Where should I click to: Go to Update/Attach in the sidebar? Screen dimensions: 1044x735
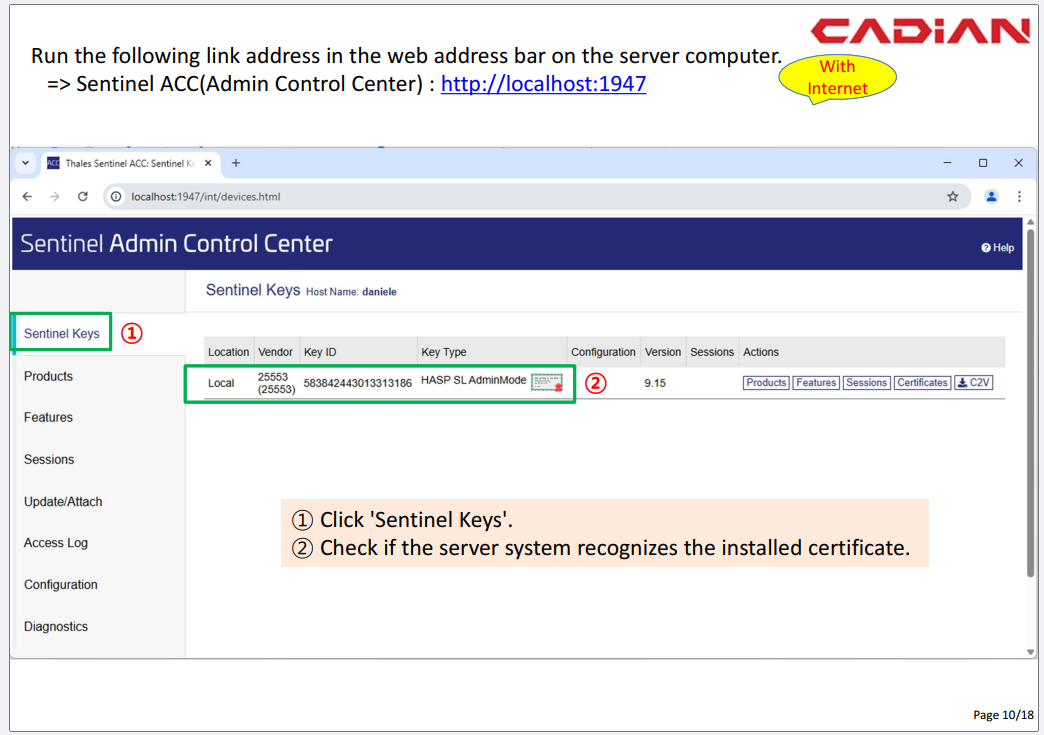[x=63, y=502]
